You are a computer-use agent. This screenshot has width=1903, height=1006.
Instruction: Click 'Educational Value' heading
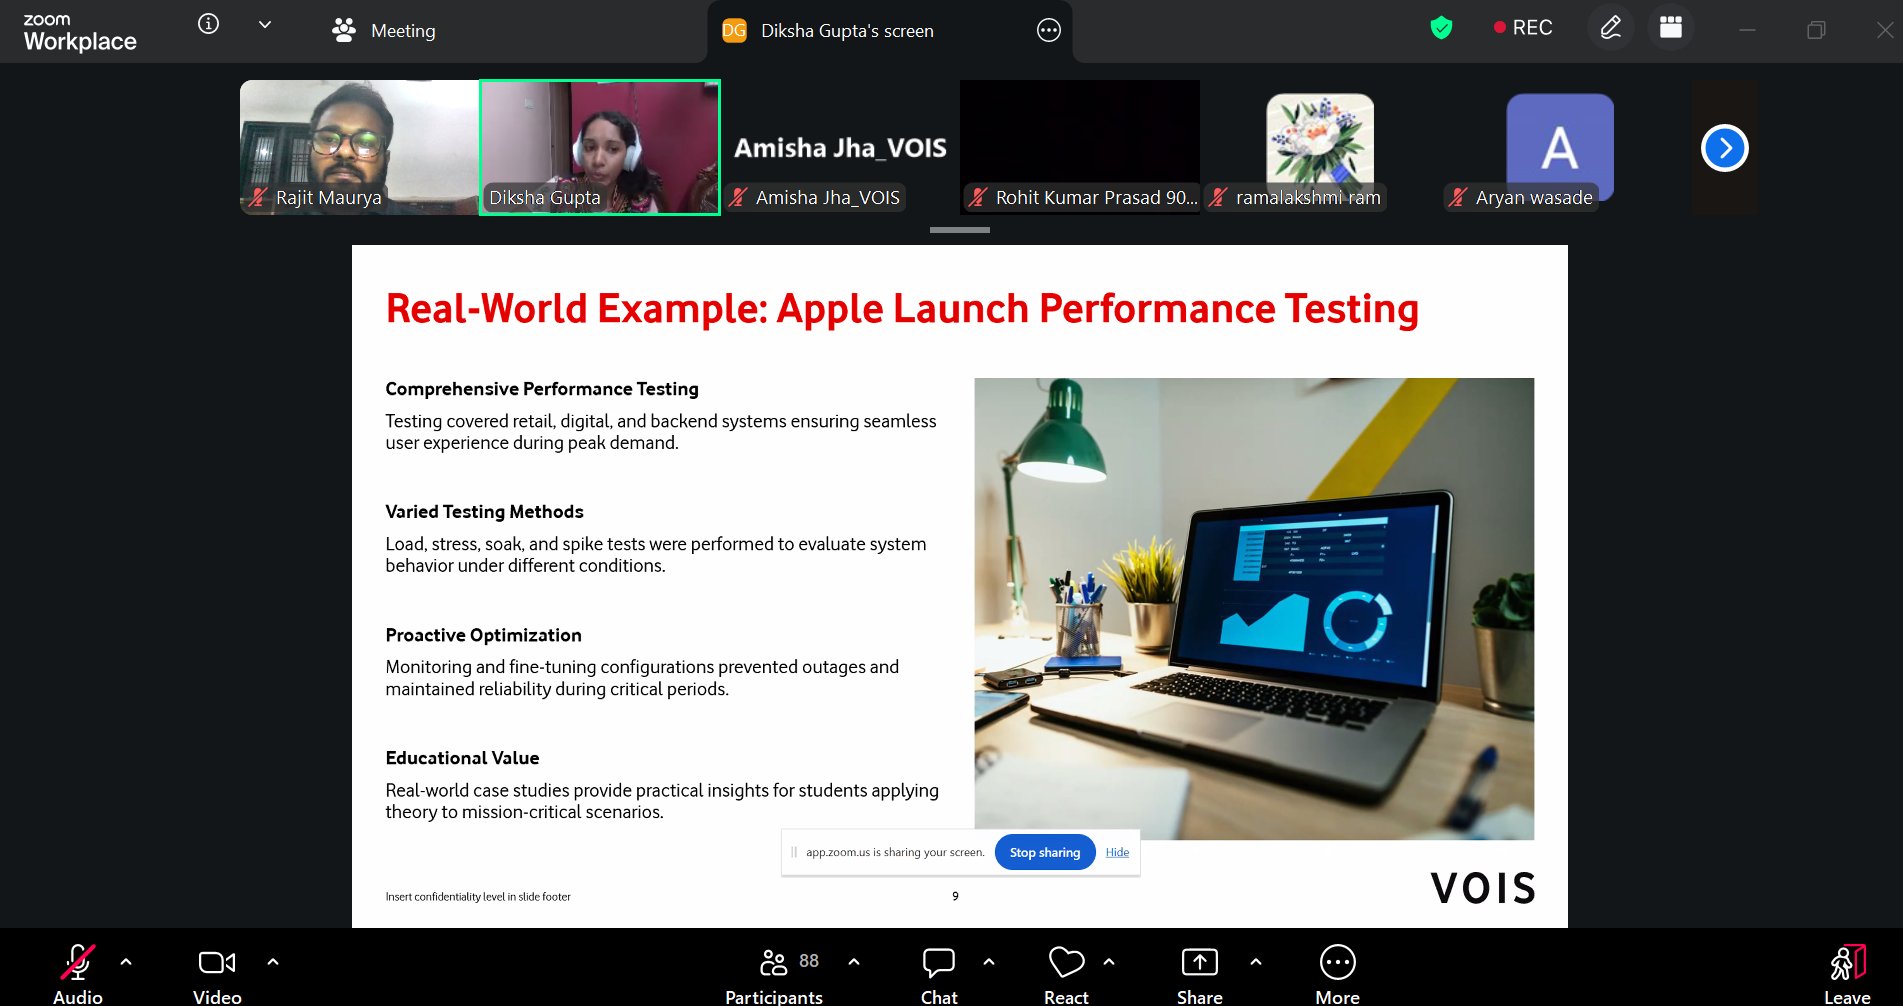coord(462,758)
